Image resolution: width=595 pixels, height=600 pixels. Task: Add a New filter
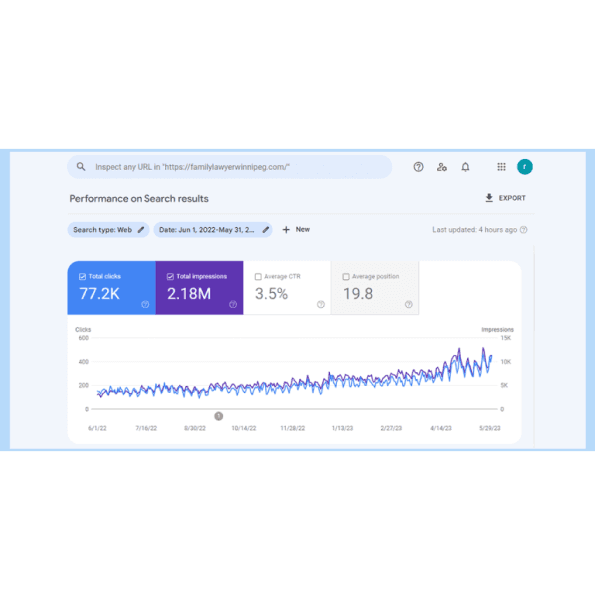click(296, 230)
